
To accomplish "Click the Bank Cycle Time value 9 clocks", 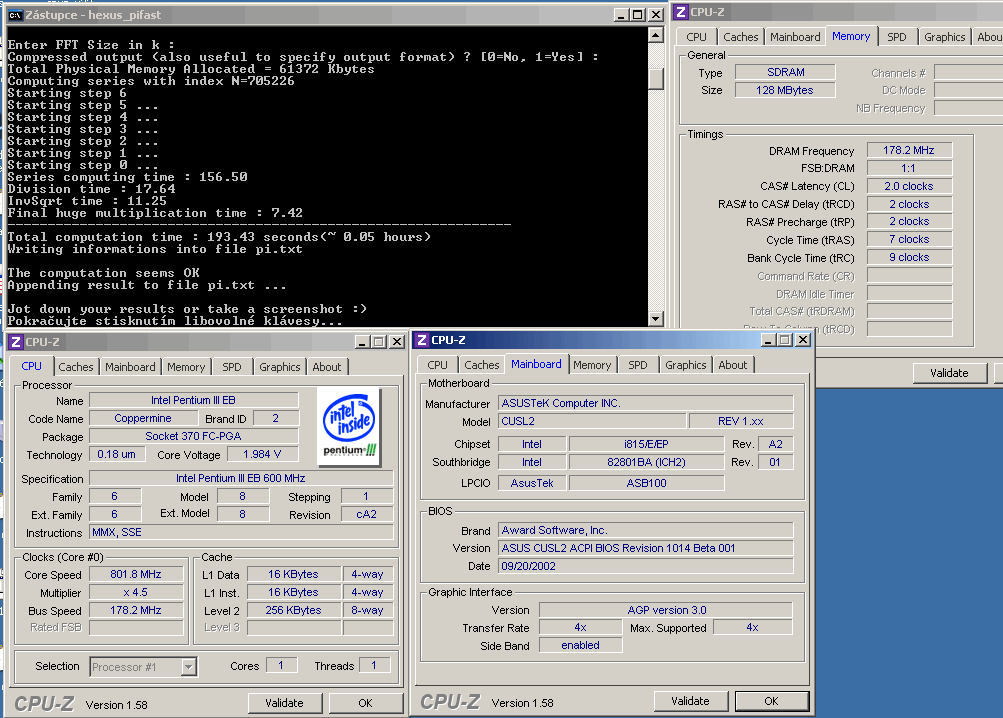I will tap(909, 257).
